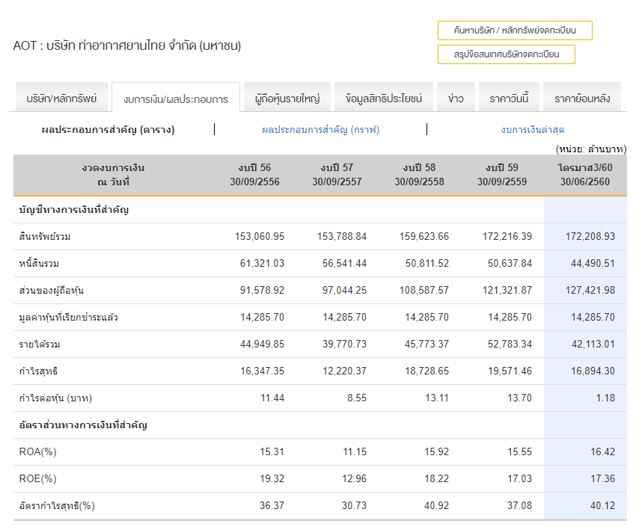Select the 172,208.93 total assets cell
This screenshot has height=529, width=644.
click(x=589, y=236)
